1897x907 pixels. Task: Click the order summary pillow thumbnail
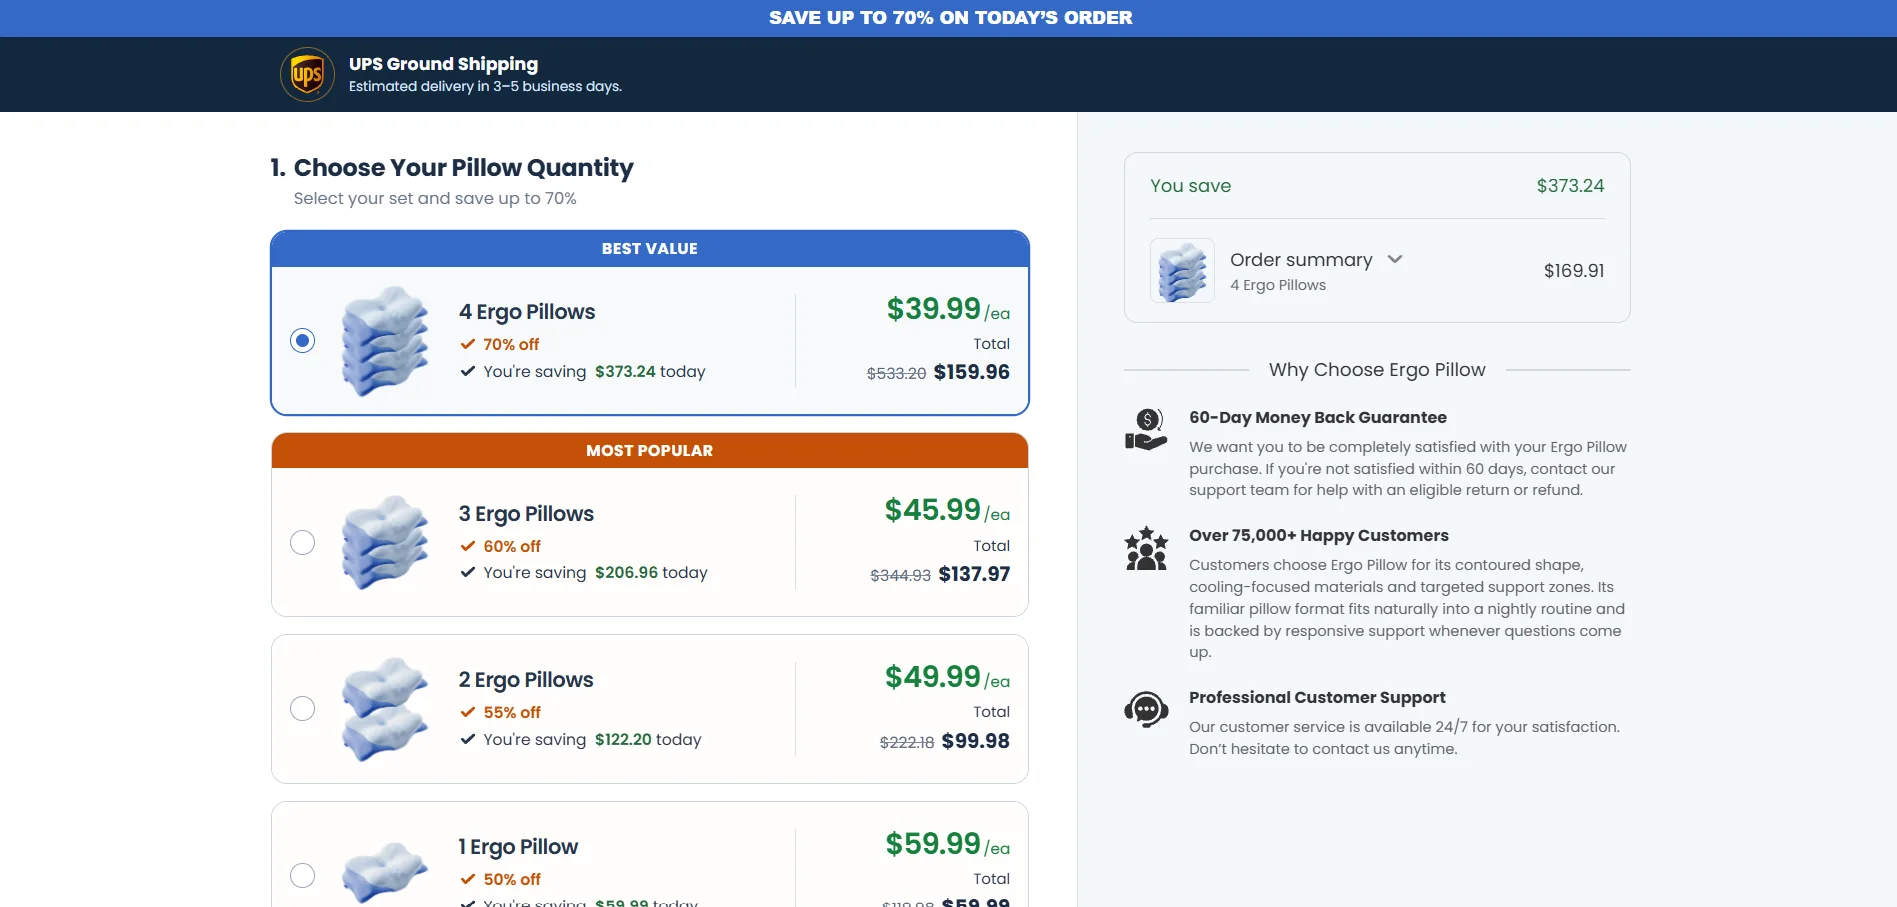(1182, 270)
